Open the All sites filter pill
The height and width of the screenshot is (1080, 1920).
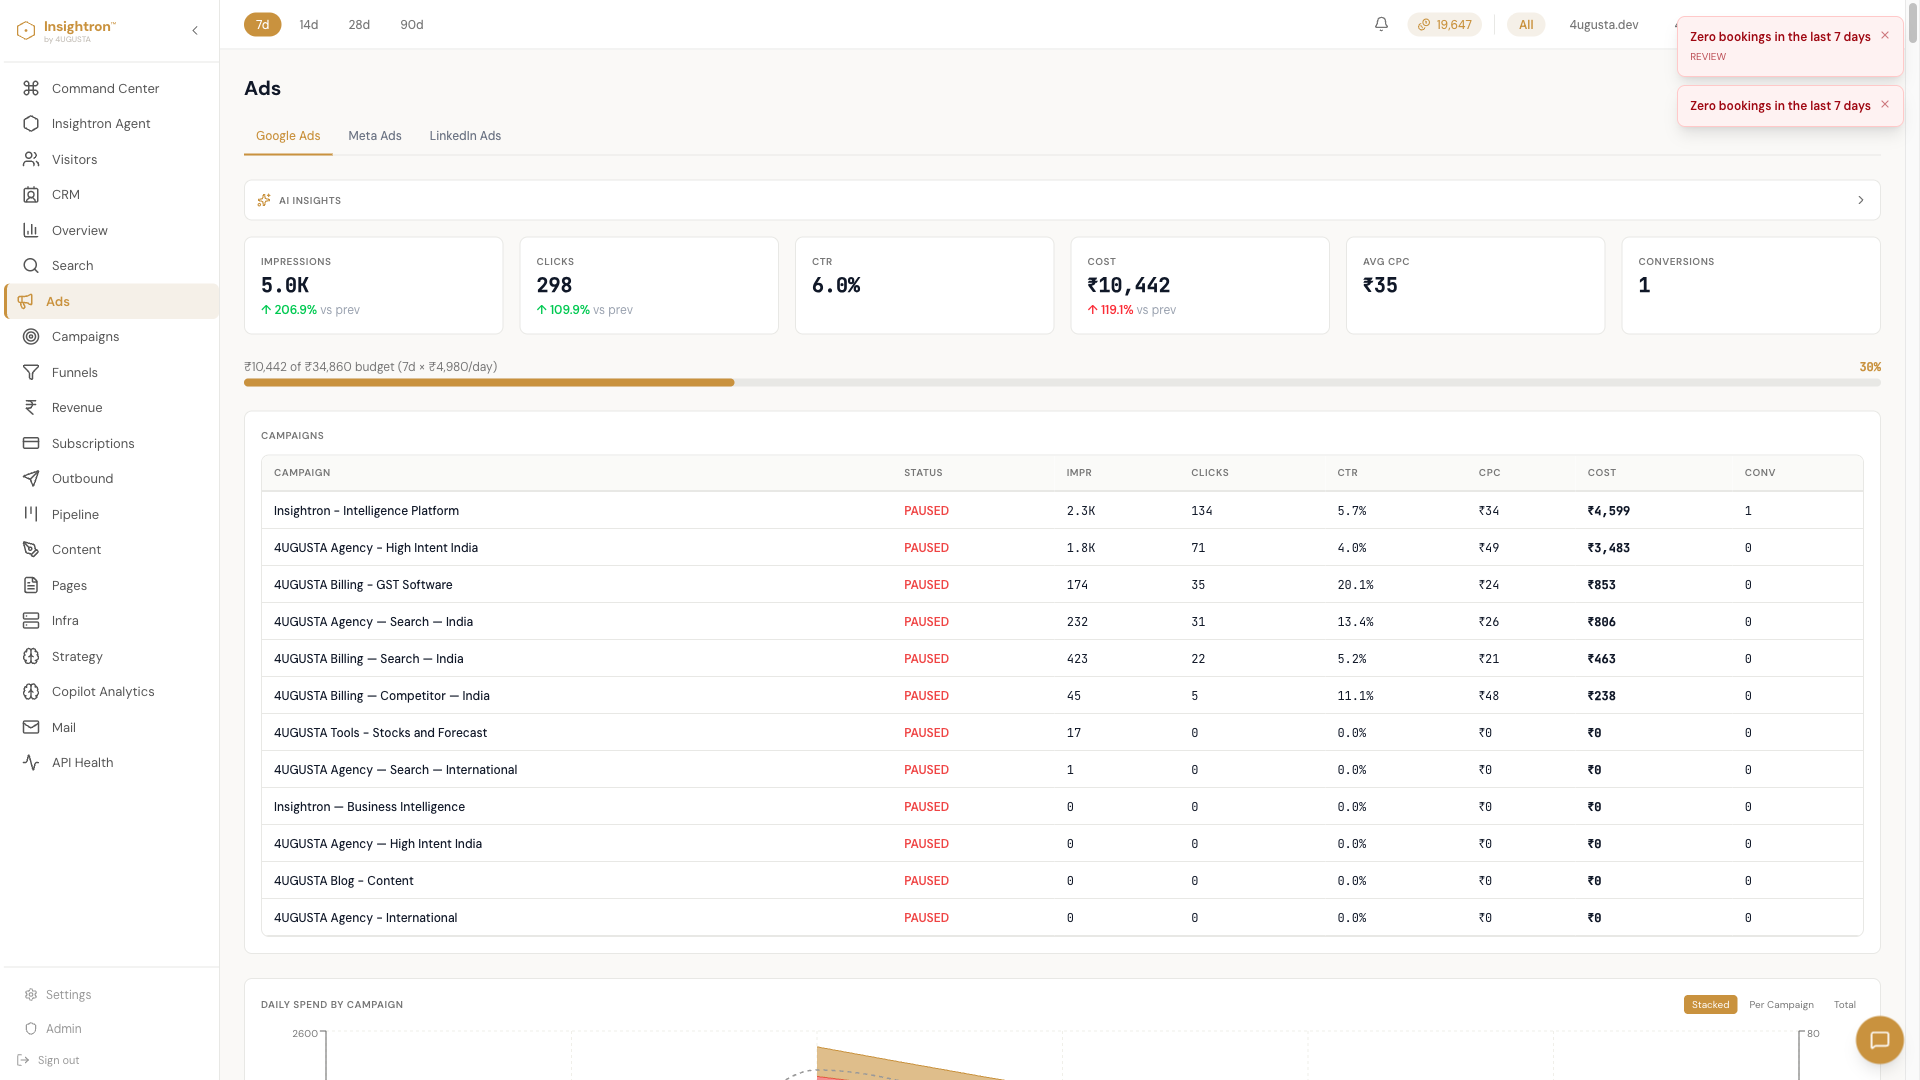click(x=1526, y=24)
